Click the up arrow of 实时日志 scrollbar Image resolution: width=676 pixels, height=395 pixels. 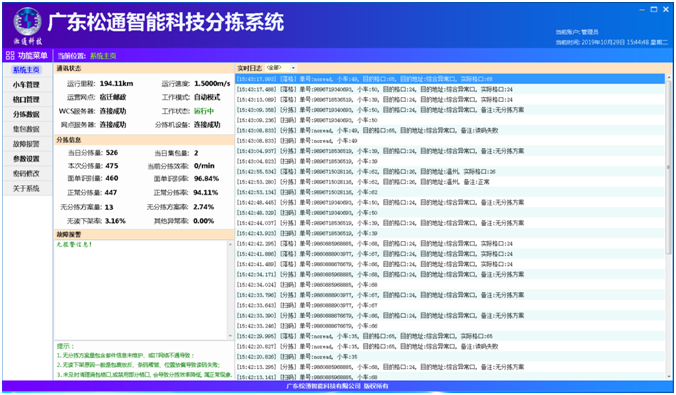[669, 78]
